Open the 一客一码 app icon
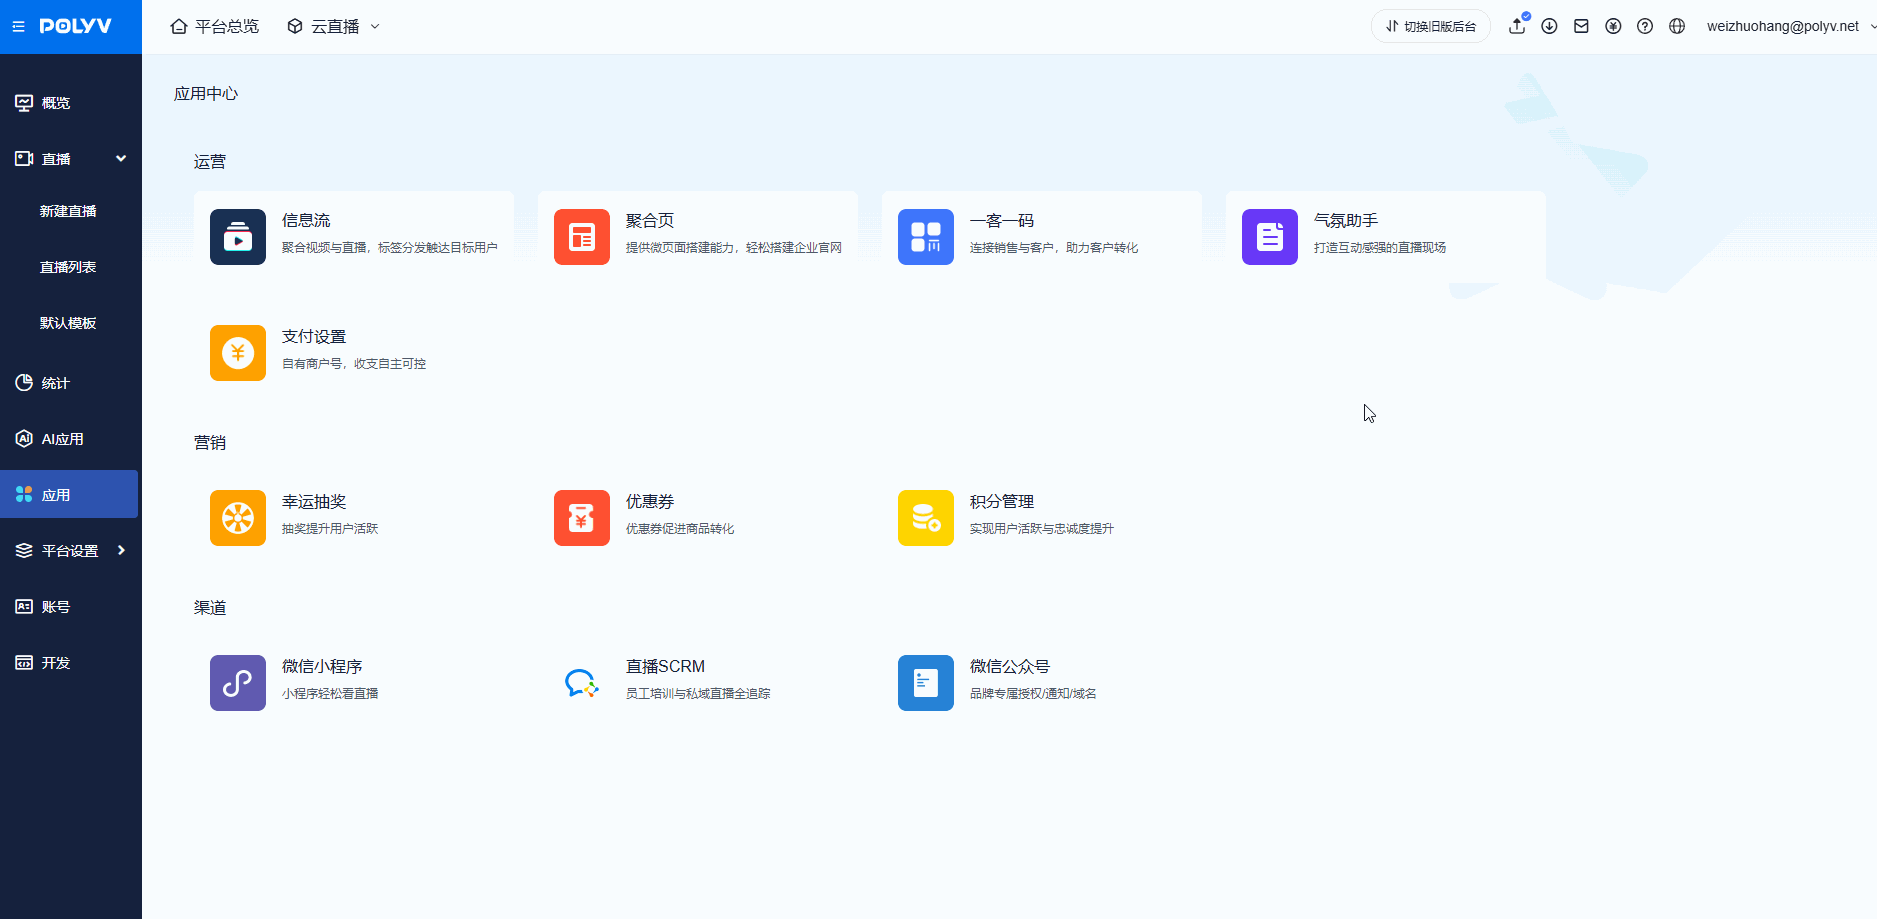Viewport: 1877px width, 919px height. click(x=926, y=237)
